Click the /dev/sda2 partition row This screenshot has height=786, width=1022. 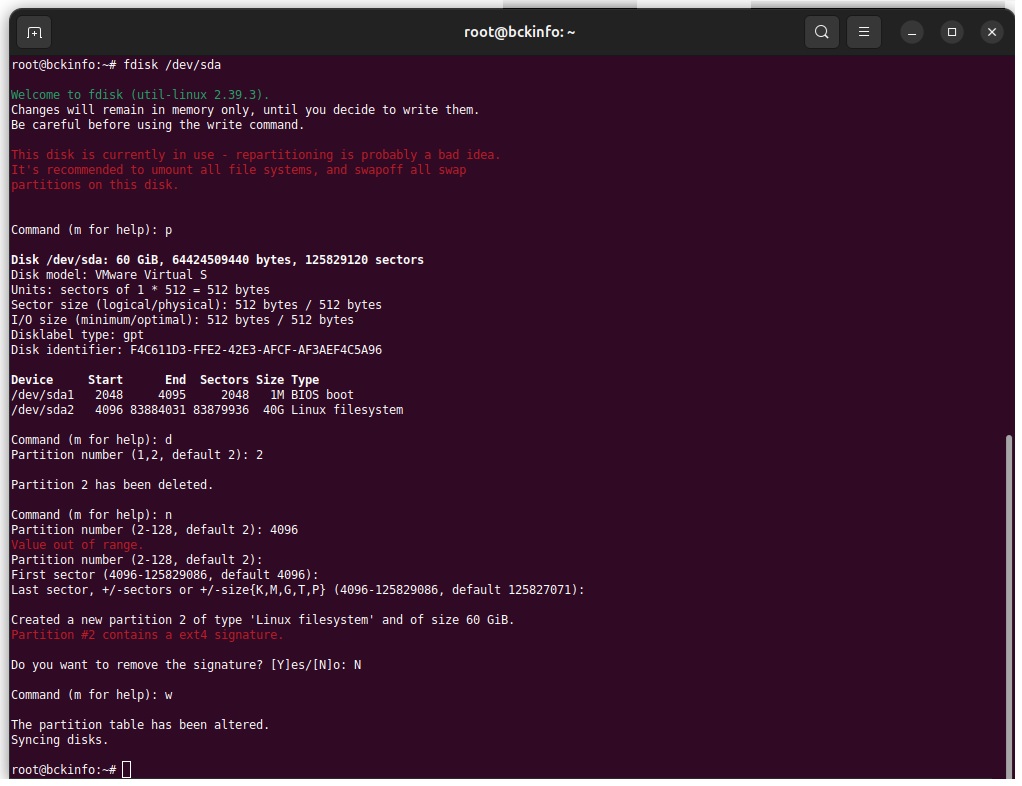click(207, 410)
